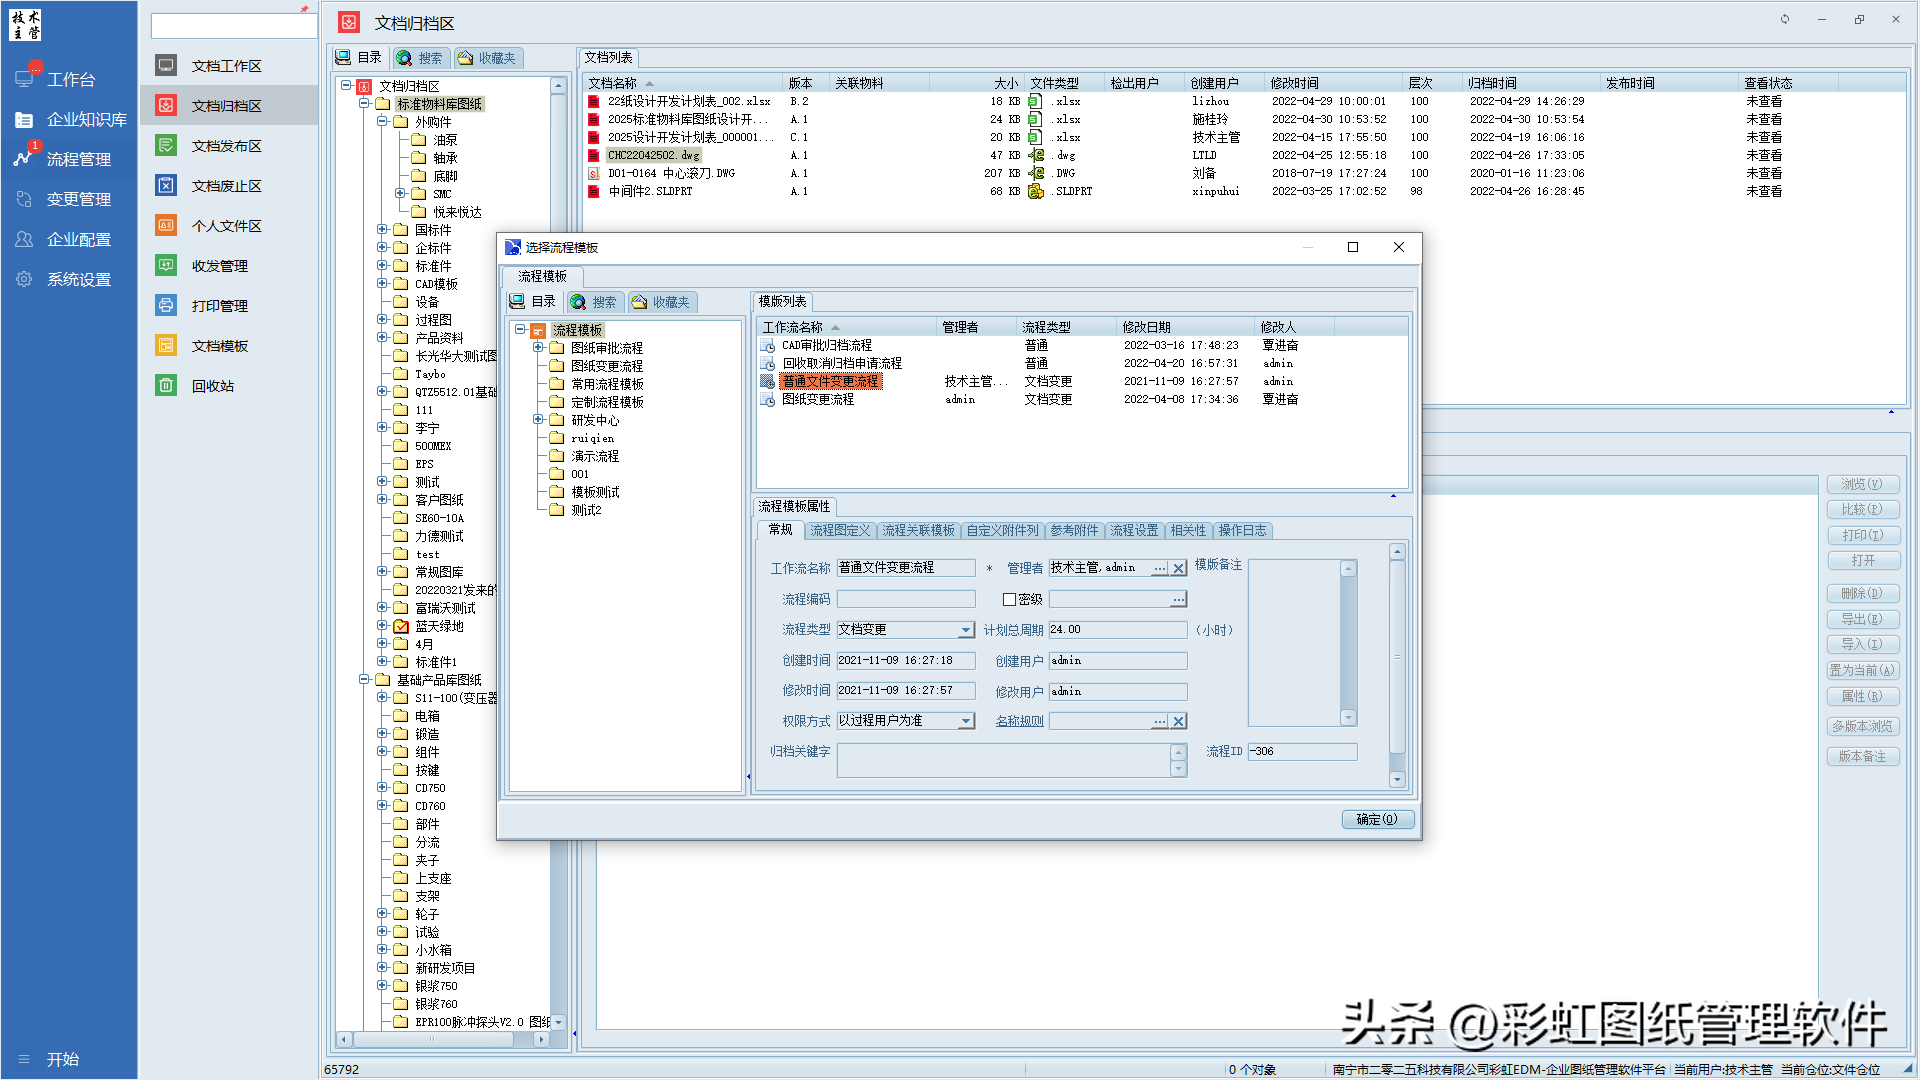Open the 回收站 recycle bin

[x=166, y=385]
